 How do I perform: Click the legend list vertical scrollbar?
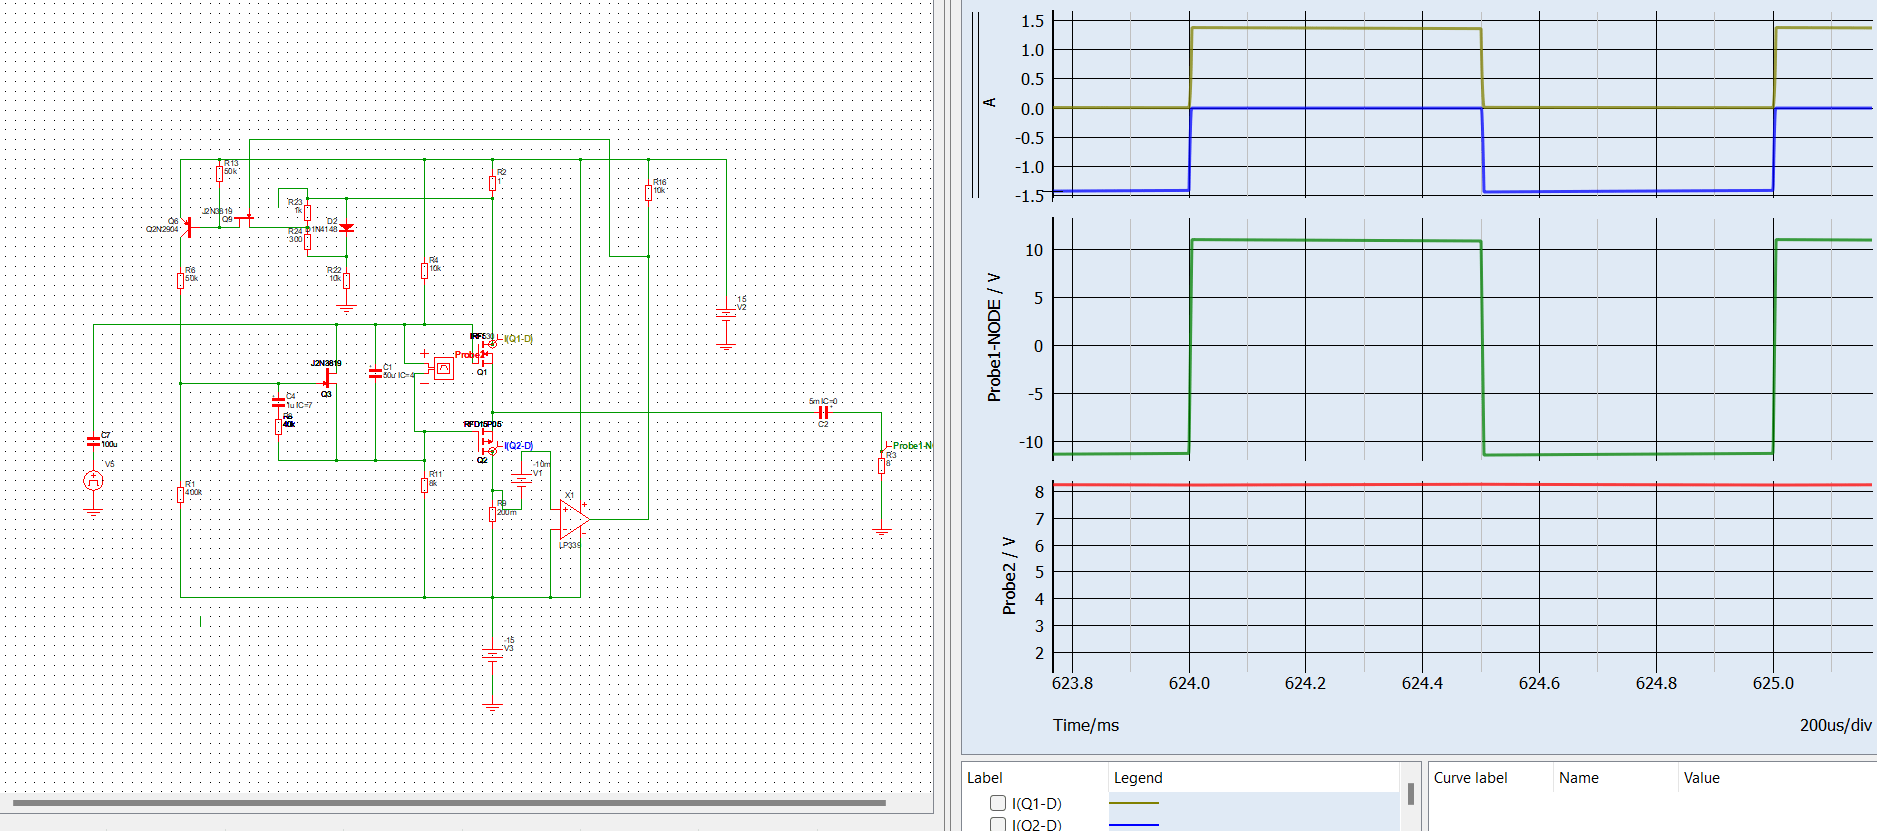[1410, 794]
